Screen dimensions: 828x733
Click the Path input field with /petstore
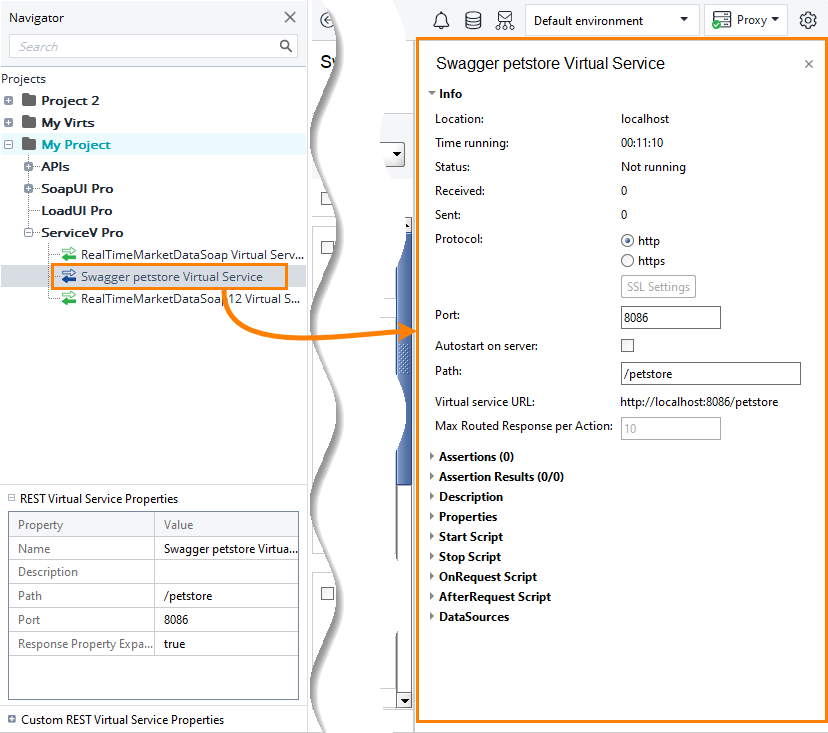pos(710,373)
